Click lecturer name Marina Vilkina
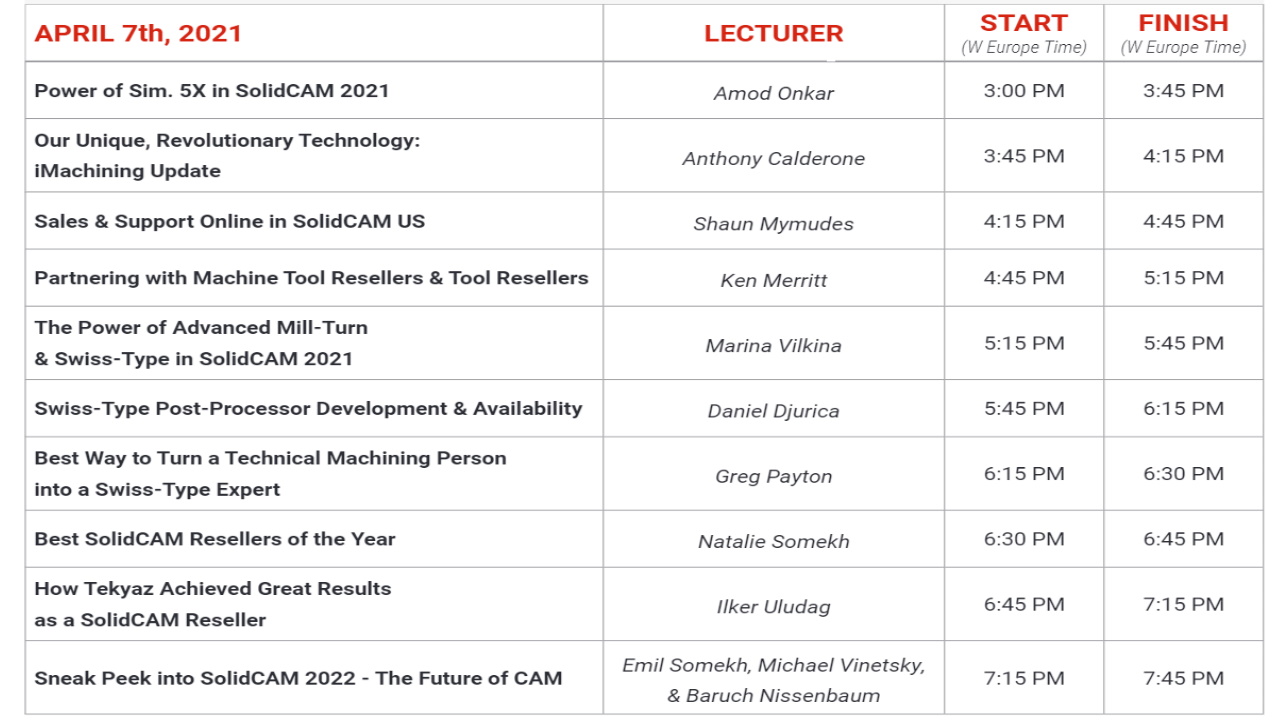The width and height of the screenshot is (1280, 720). (773, 346)
